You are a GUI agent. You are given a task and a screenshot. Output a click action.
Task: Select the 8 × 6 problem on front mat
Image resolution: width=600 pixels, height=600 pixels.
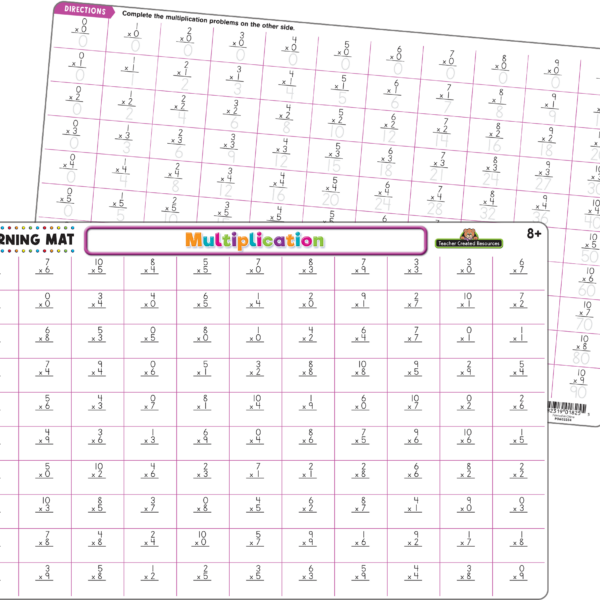point(308,437)
